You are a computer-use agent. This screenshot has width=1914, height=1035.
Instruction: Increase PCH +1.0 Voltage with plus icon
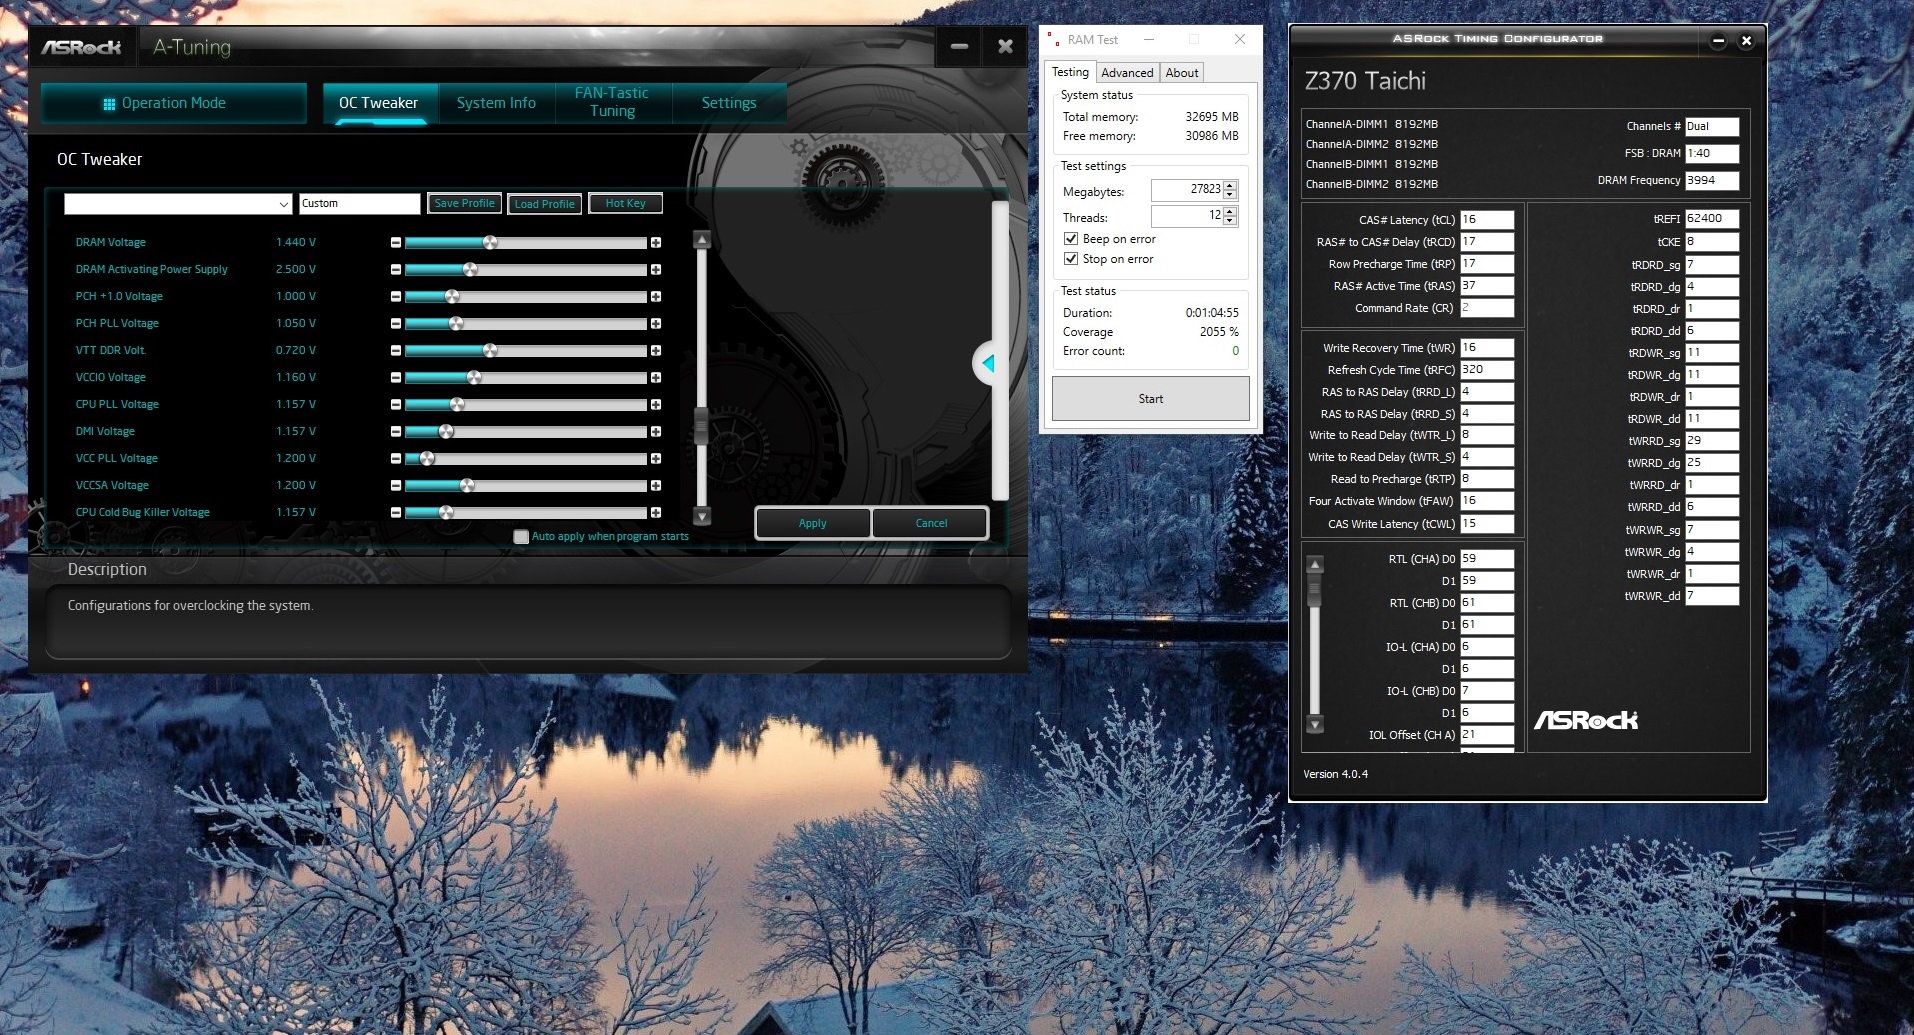tap(656, 297)
